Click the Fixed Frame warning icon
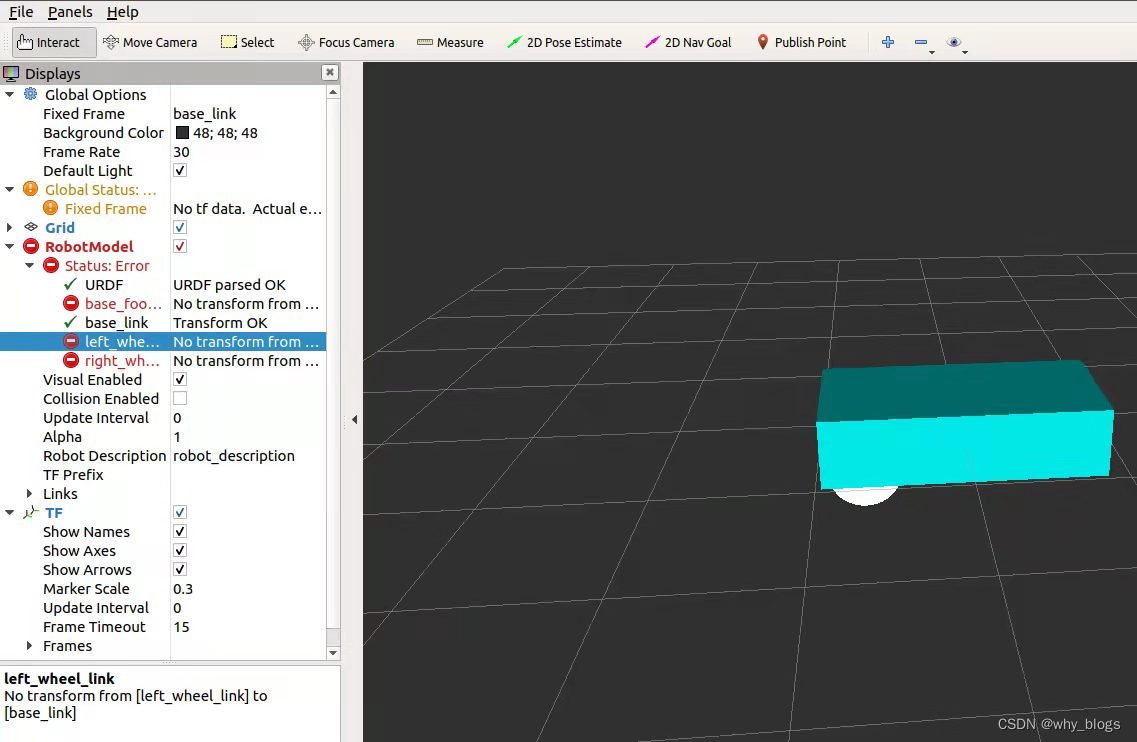The width and height of the screenshot is (1137, 742). click(x=50, y=208)
